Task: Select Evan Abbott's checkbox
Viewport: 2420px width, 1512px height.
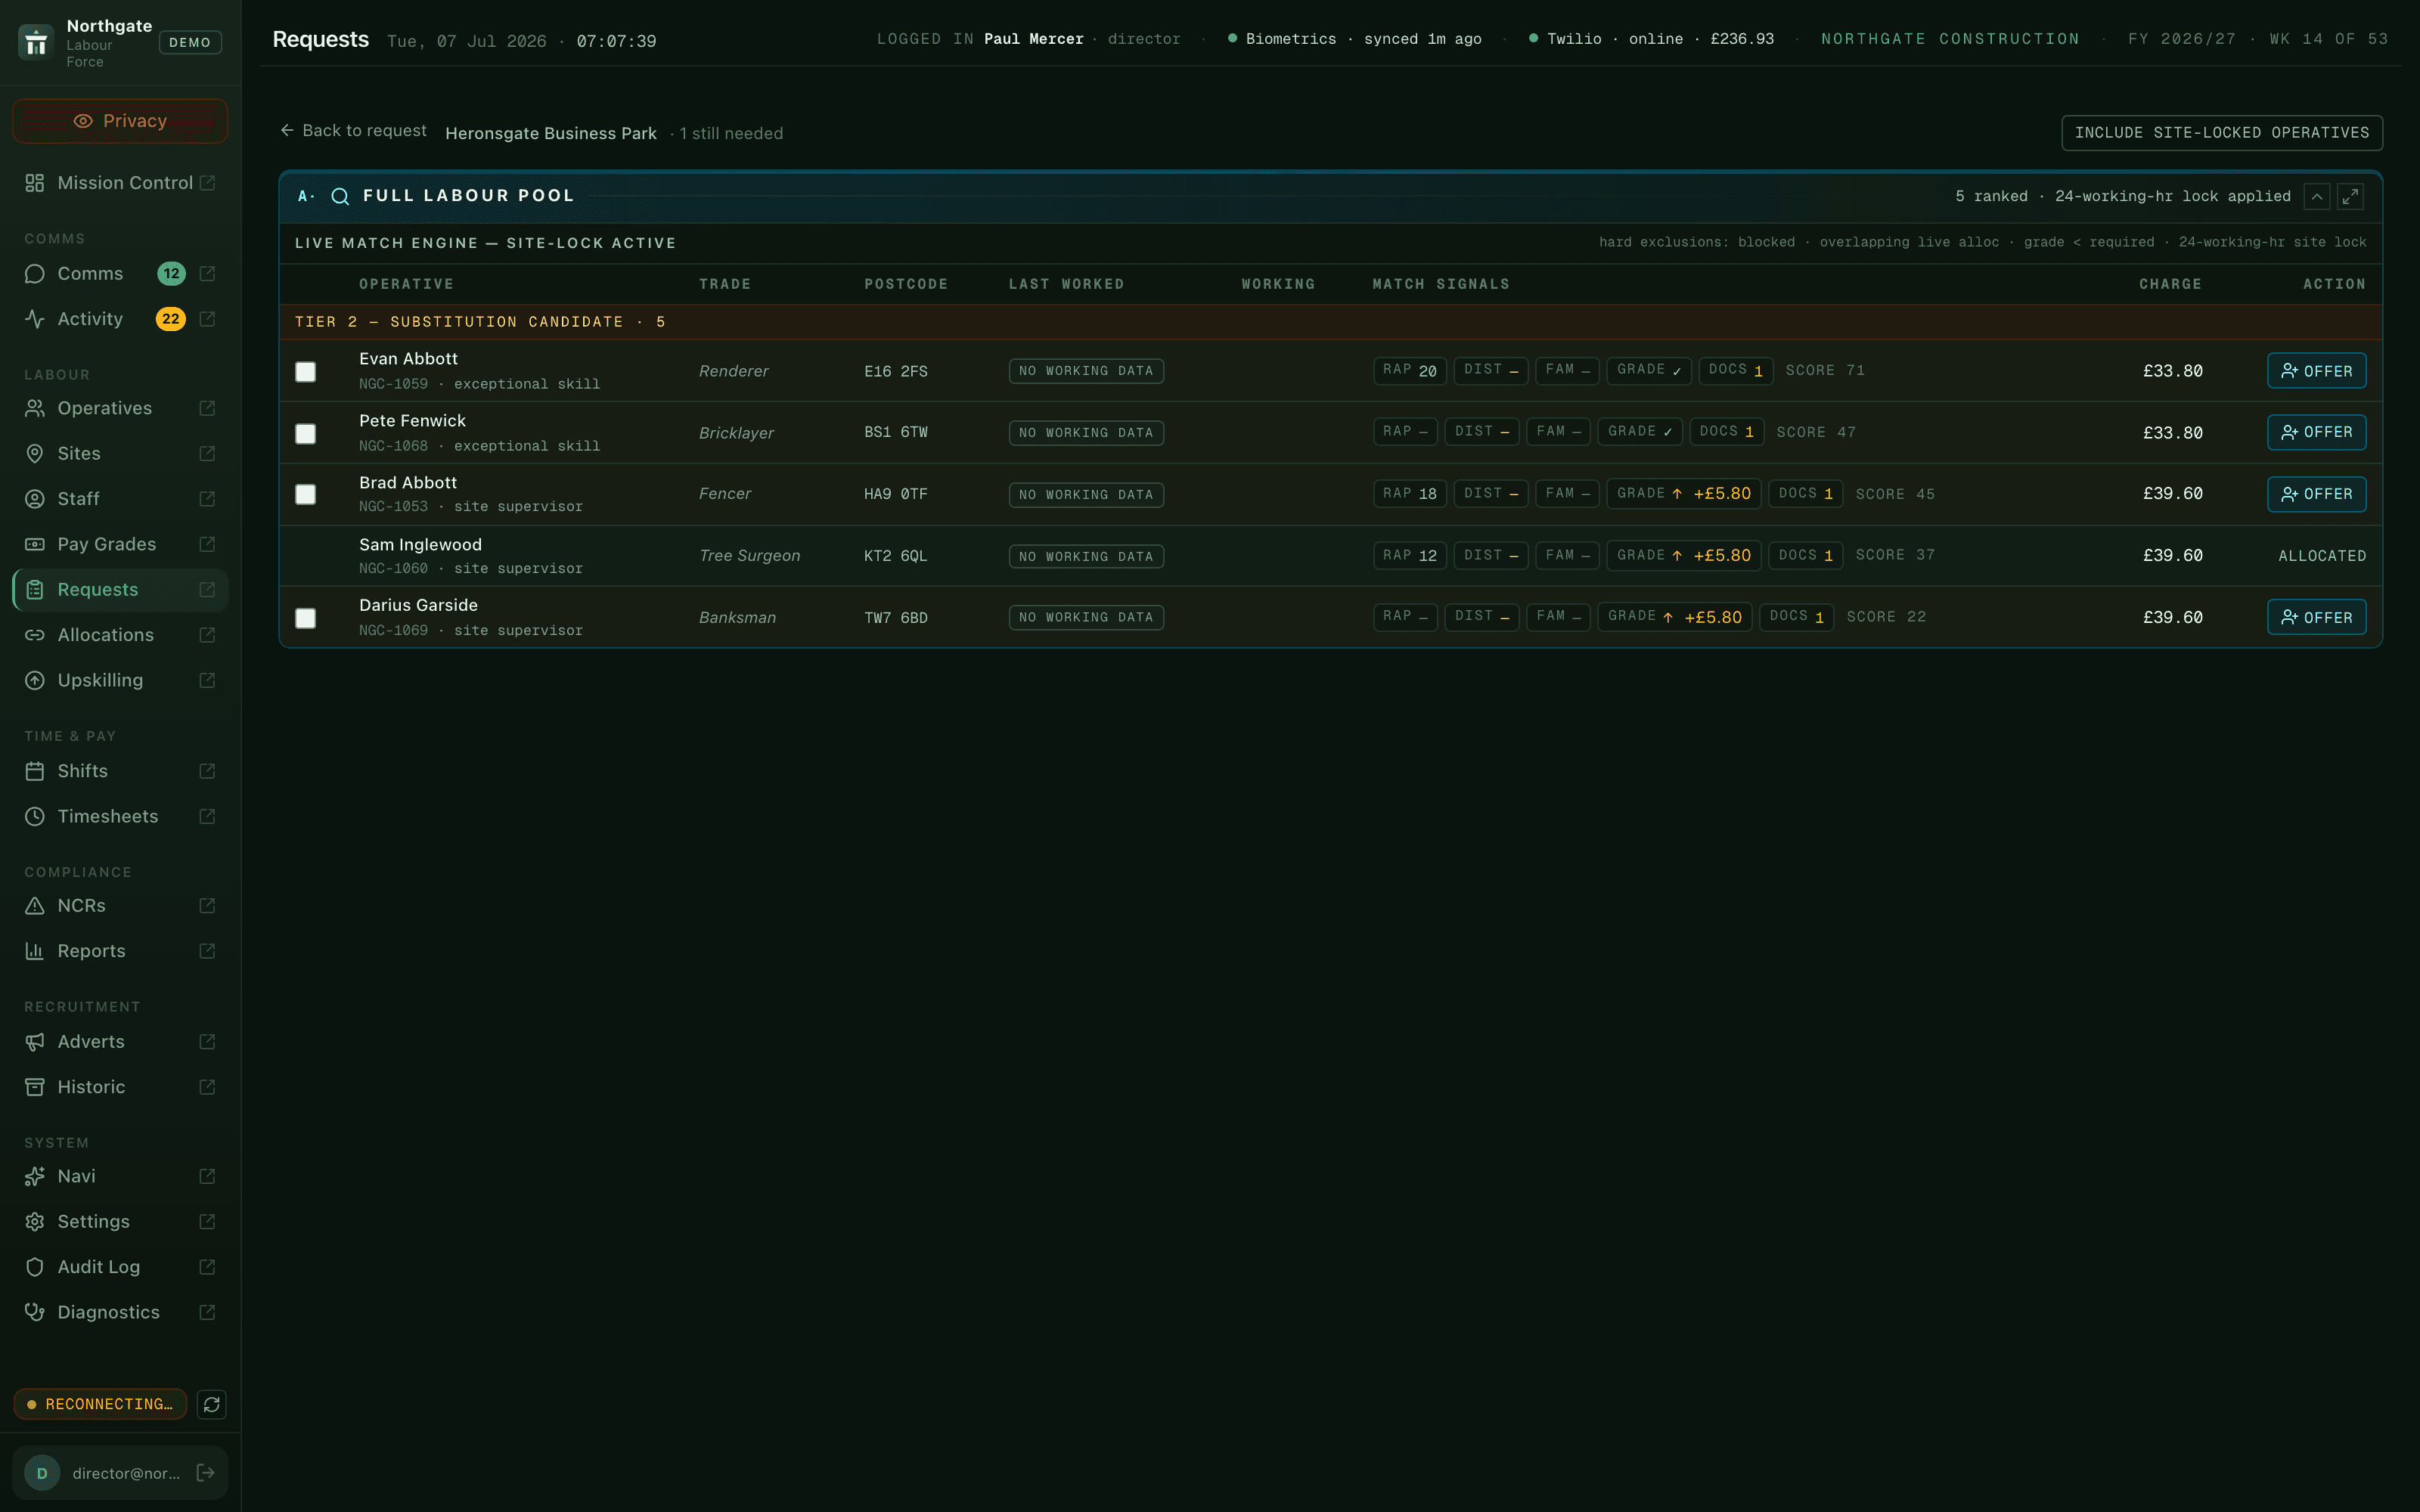Action: pyautogui.click(x=306, y=372)
